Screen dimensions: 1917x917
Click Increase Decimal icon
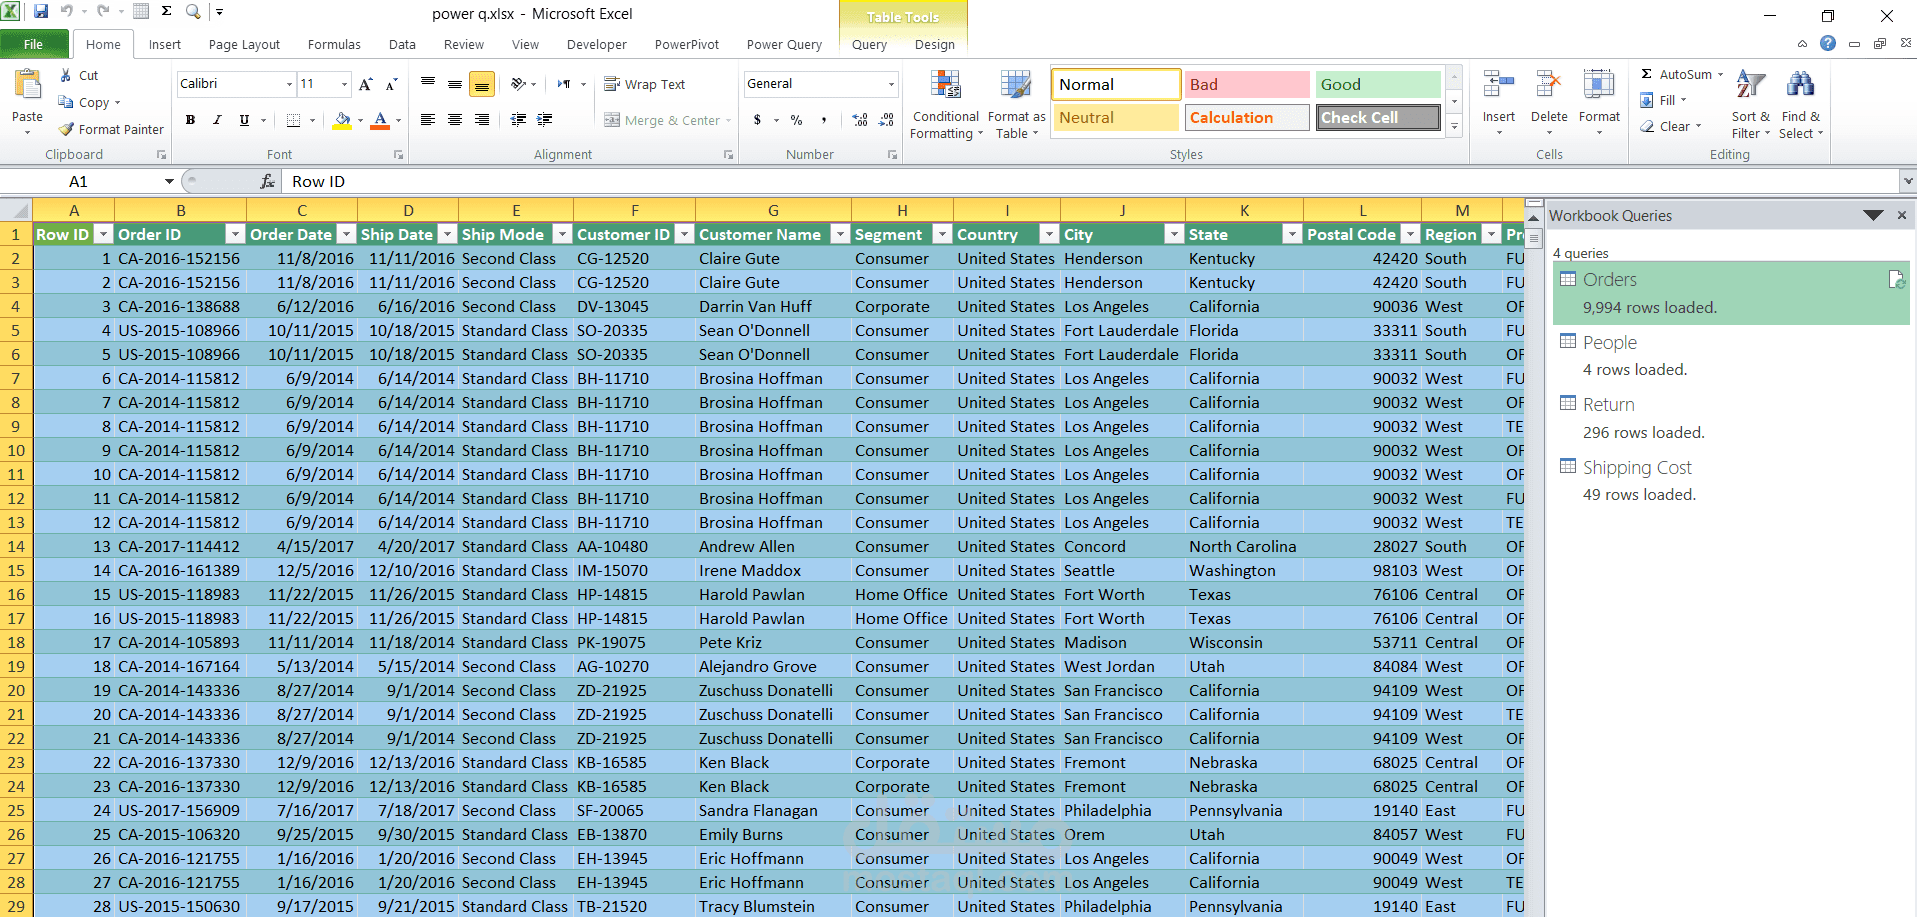(860, 120)
